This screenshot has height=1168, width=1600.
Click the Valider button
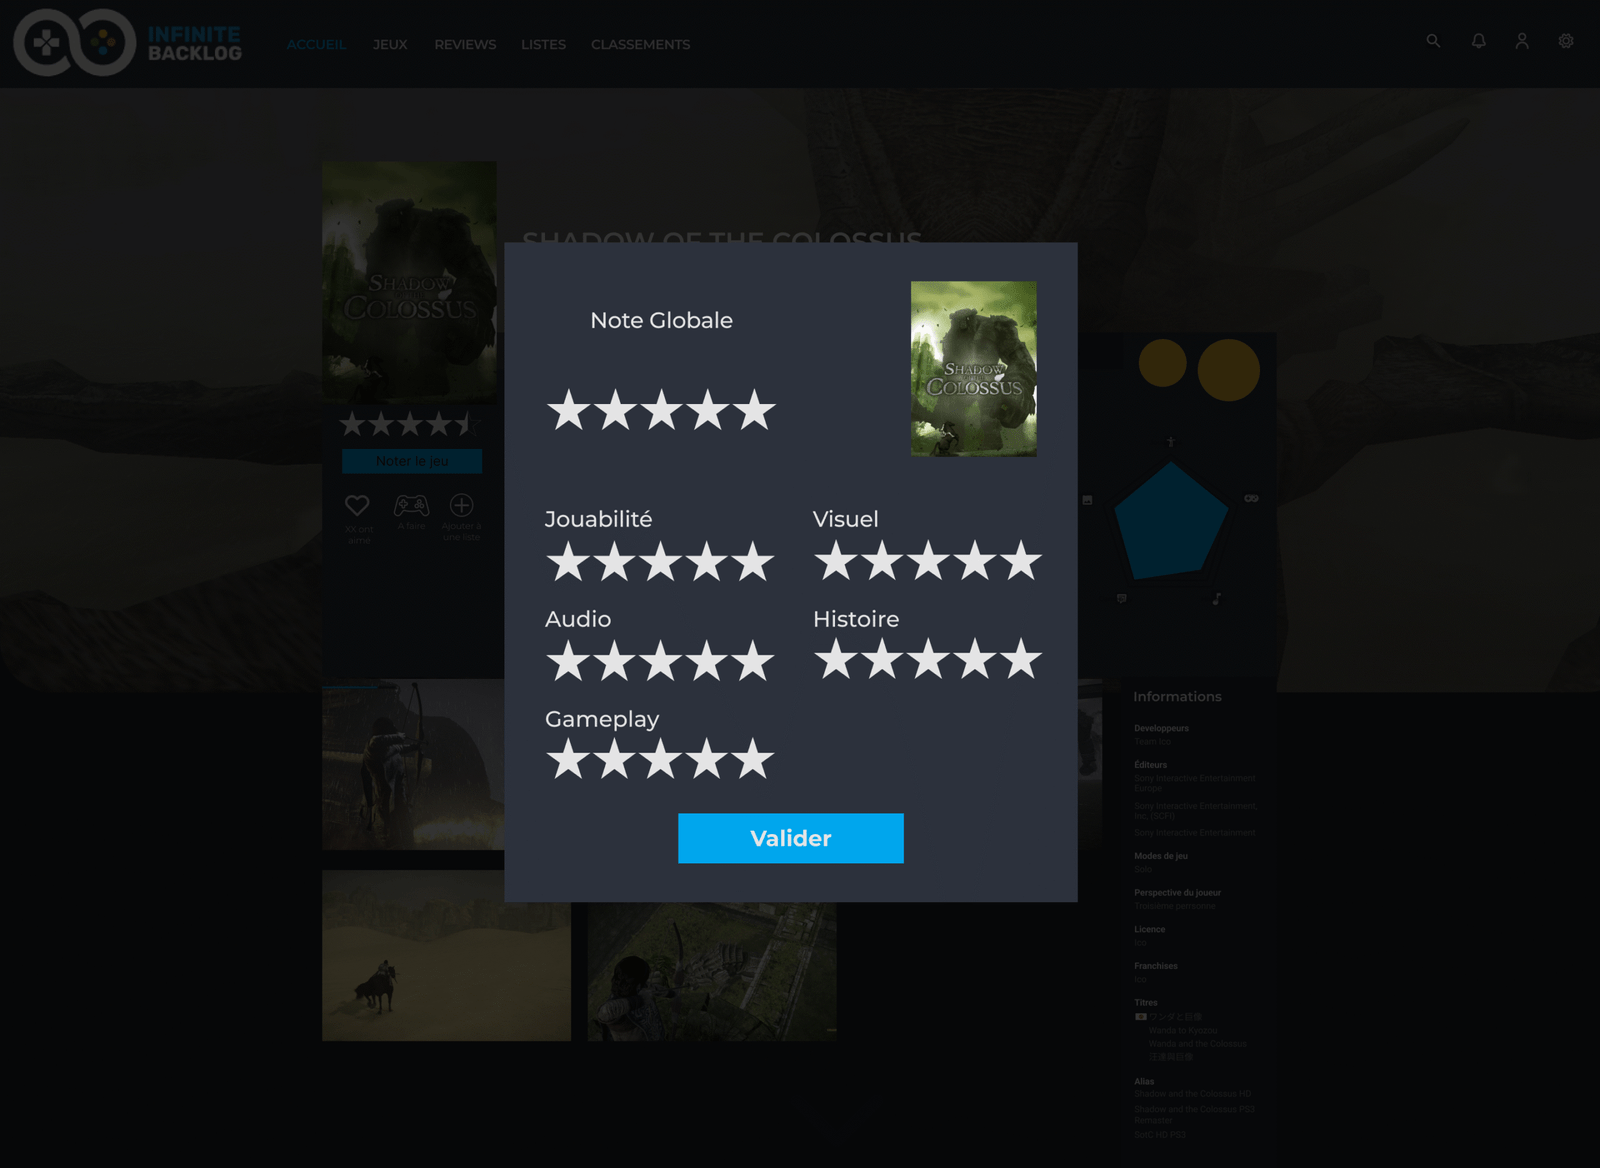click(790, 838)
